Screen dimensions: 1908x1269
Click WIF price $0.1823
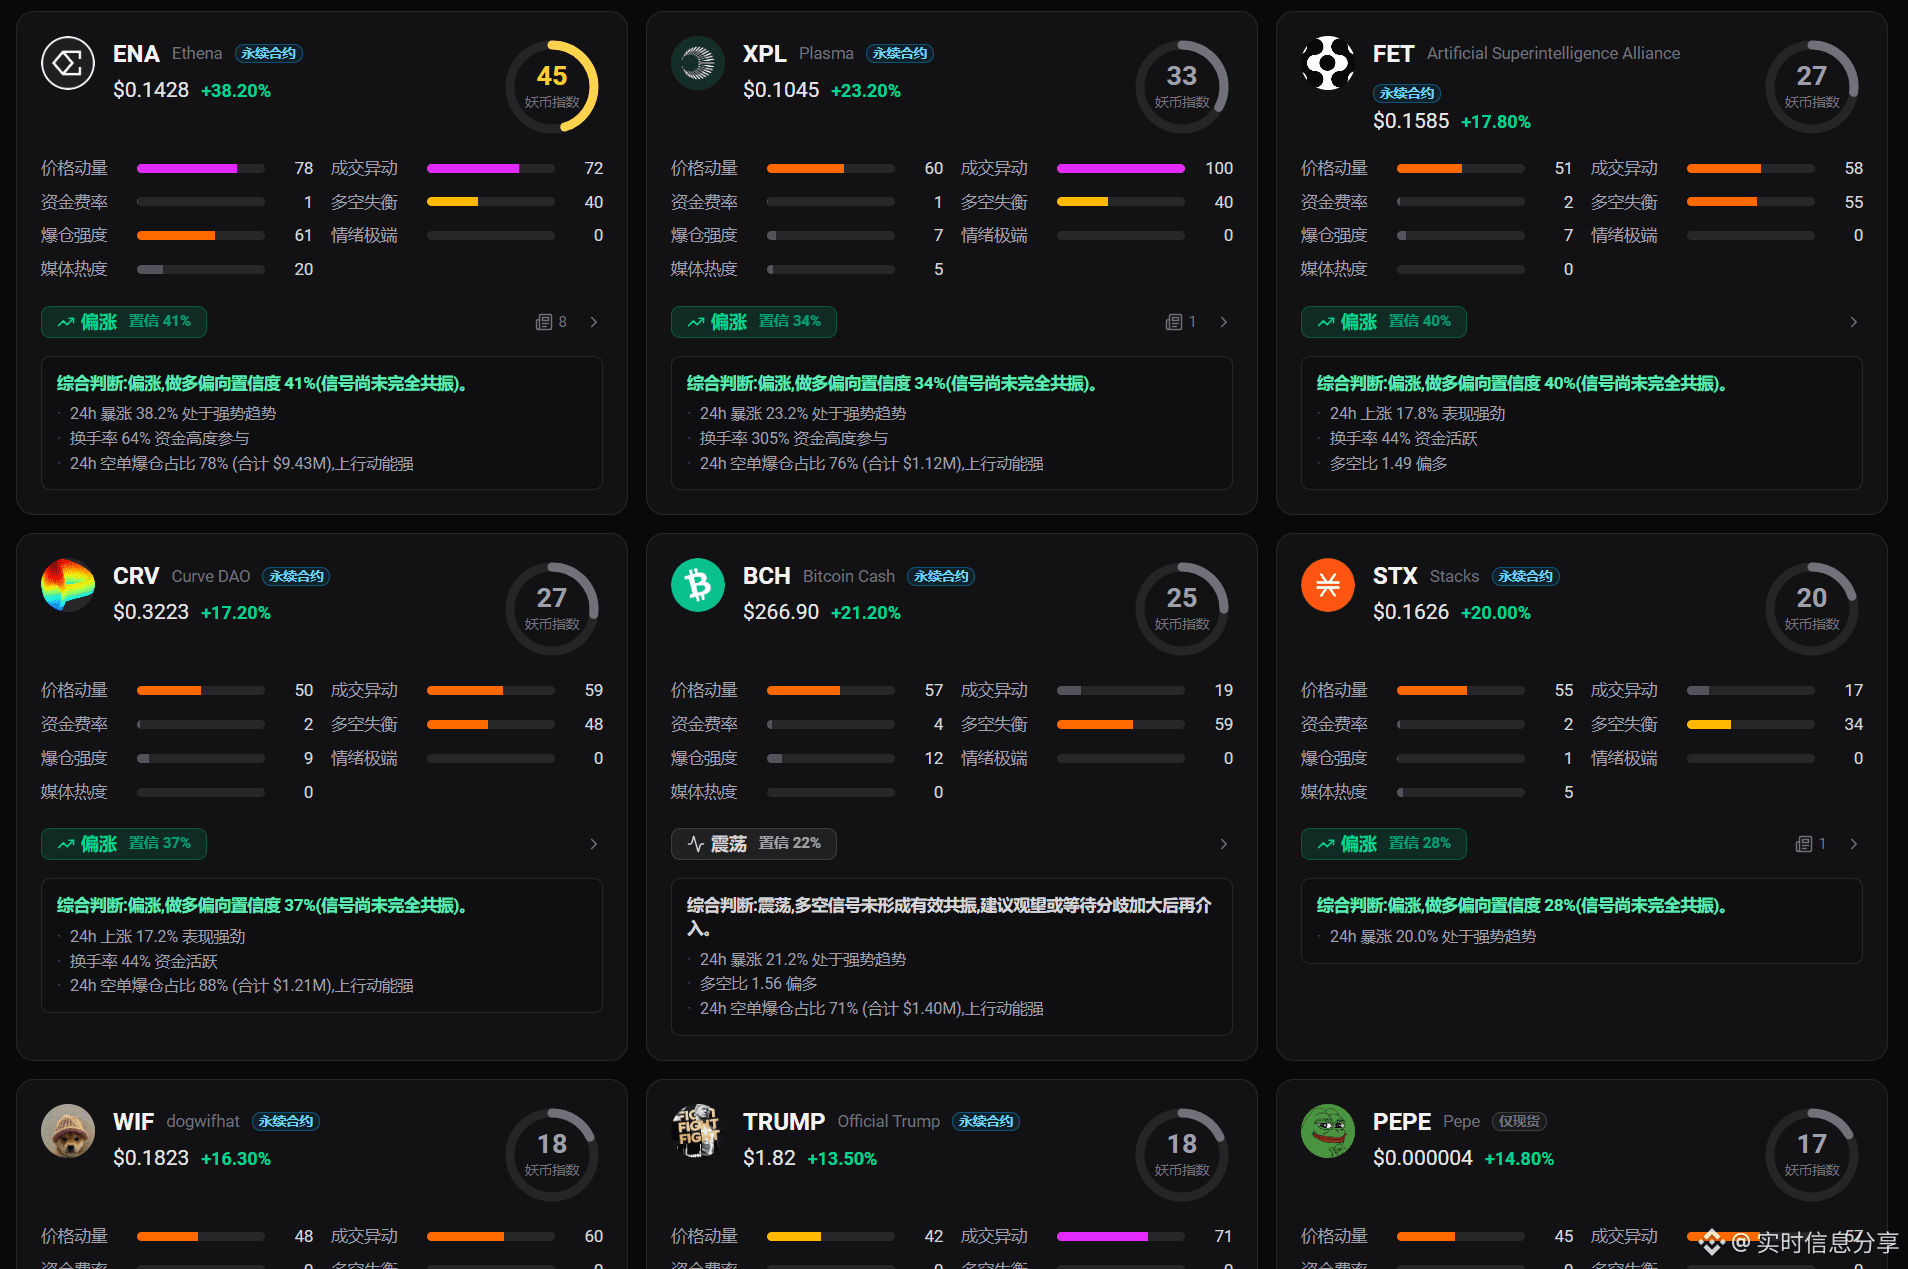(151, 1159)
